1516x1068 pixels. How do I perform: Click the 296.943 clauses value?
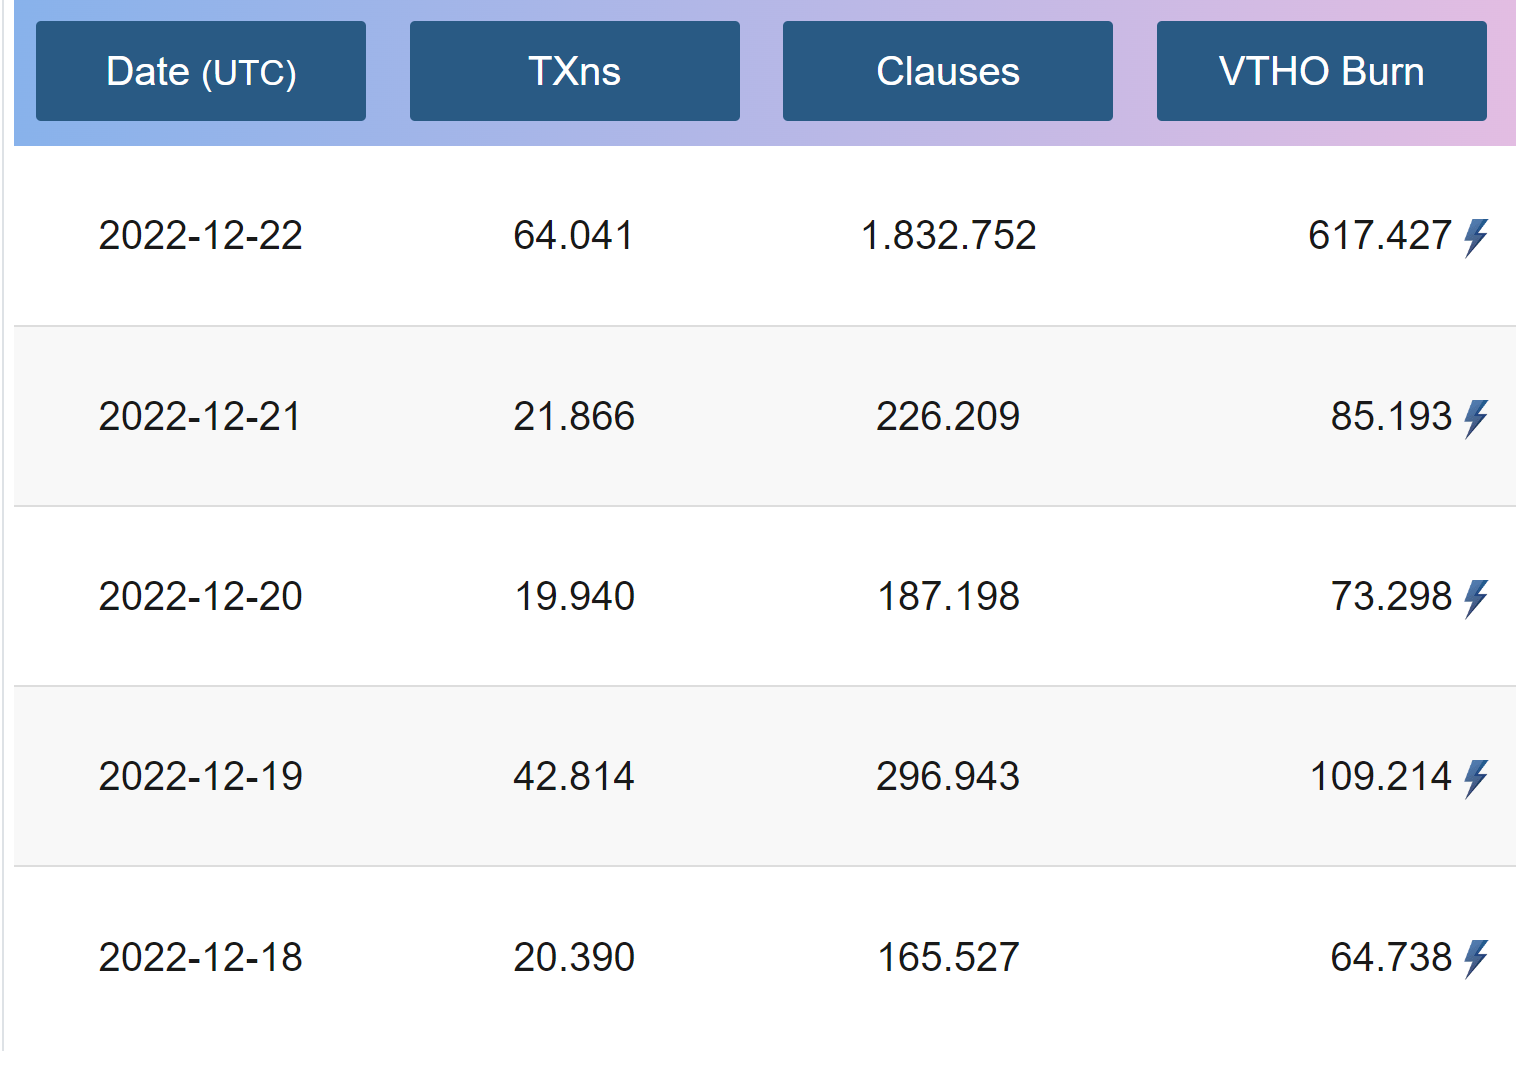(948, 776)
